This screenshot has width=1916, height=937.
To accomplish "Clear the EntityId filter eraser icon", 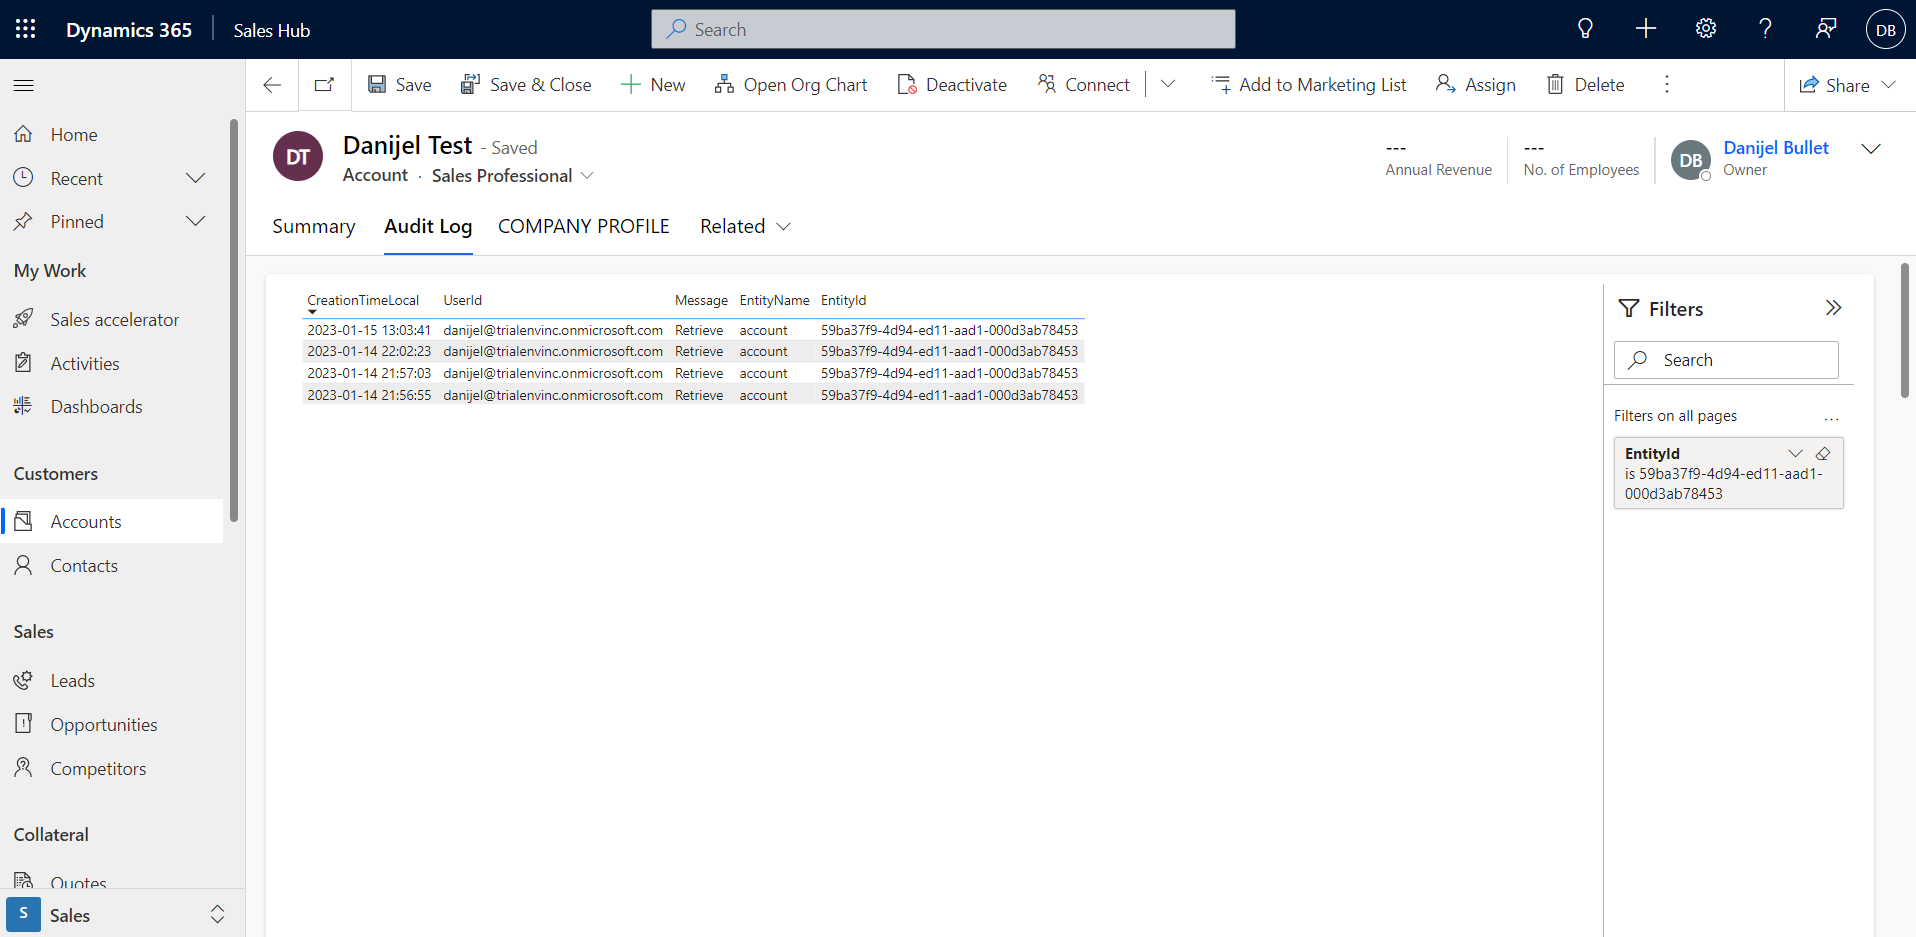I will pos(1823,453).
